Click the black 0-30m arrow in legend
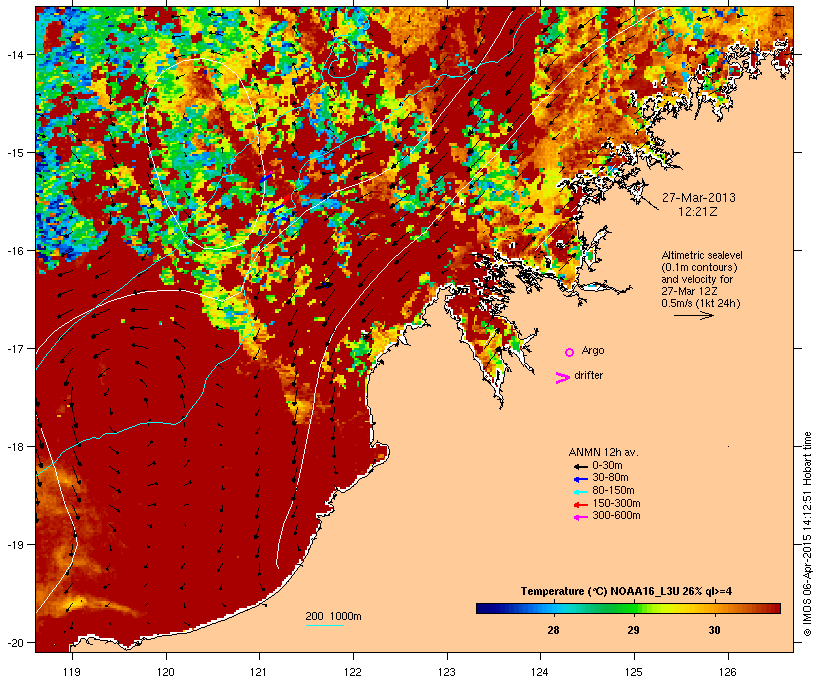This screenshot has height=680, width=820. 580,466
